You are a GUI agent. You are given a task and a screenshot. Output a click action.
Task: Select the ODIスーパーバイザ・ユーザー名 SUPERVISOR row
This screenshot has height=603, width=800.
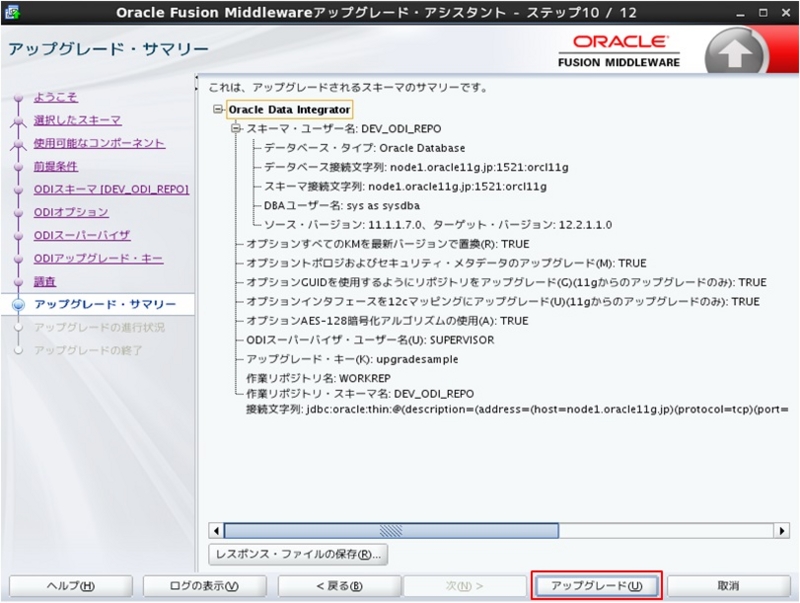pyautogui.click(x=370, y=340)
